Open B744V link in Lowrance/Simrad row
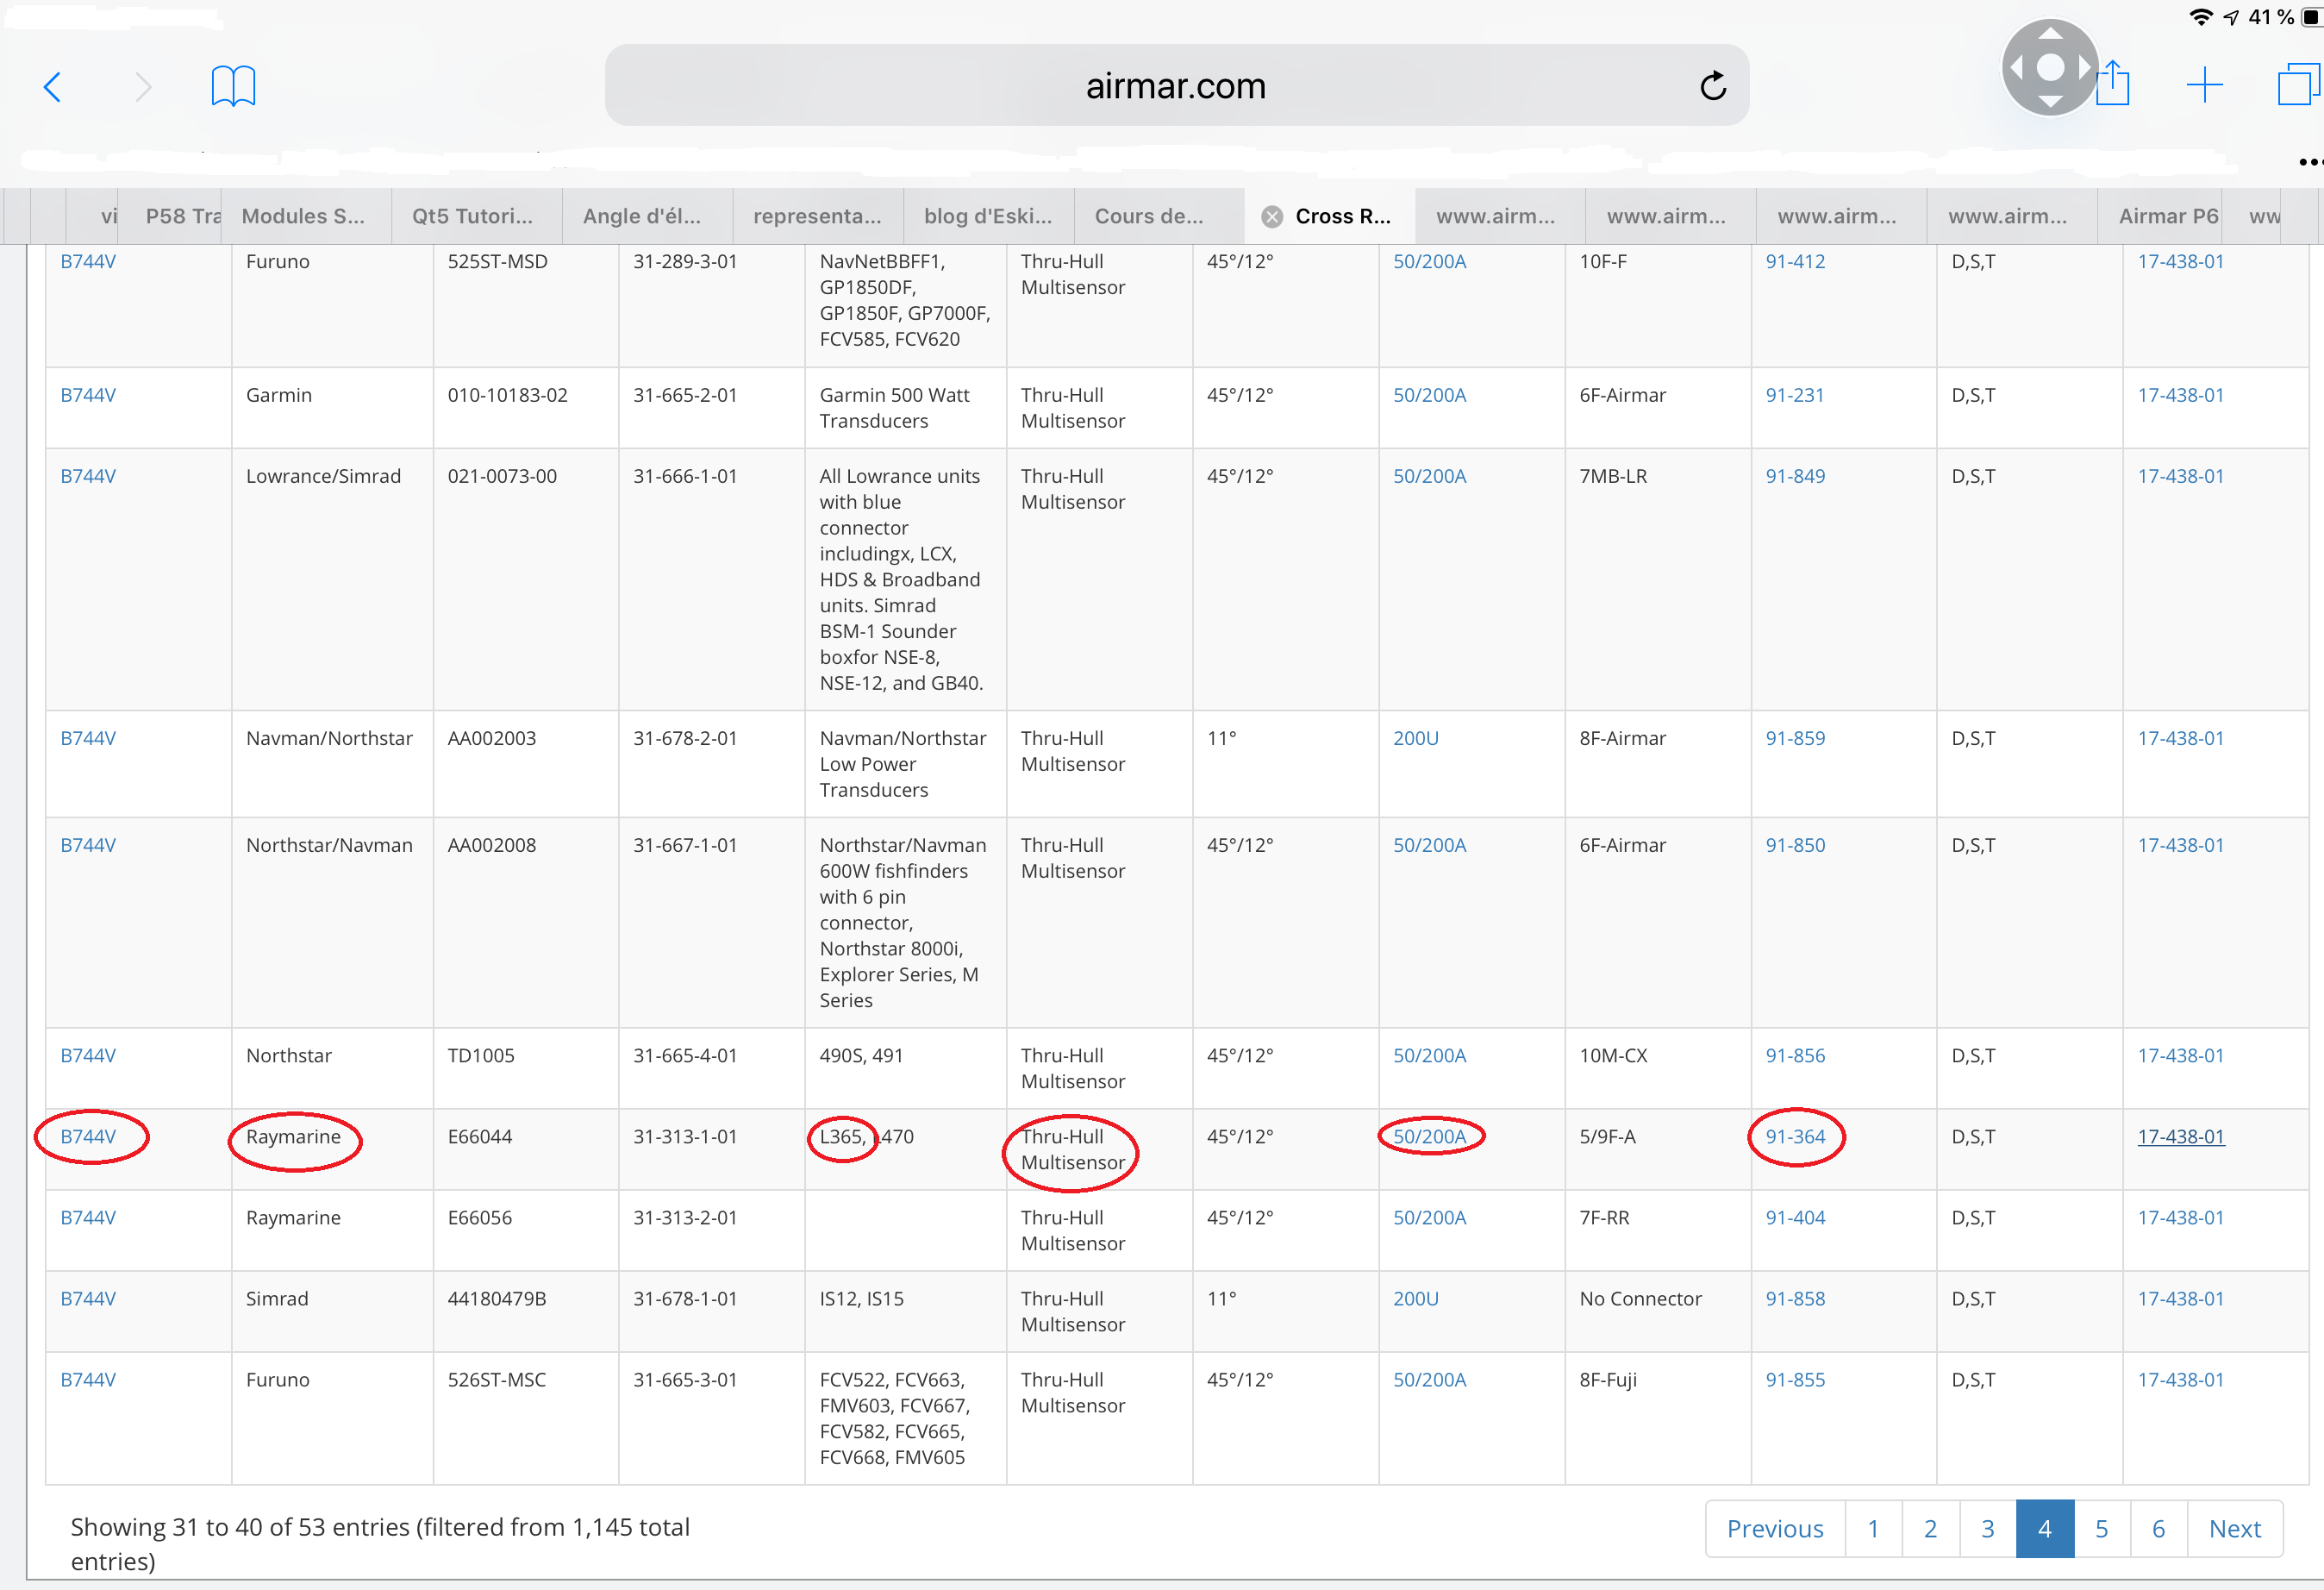The image size is (2324, 1590). pos(88,477)
